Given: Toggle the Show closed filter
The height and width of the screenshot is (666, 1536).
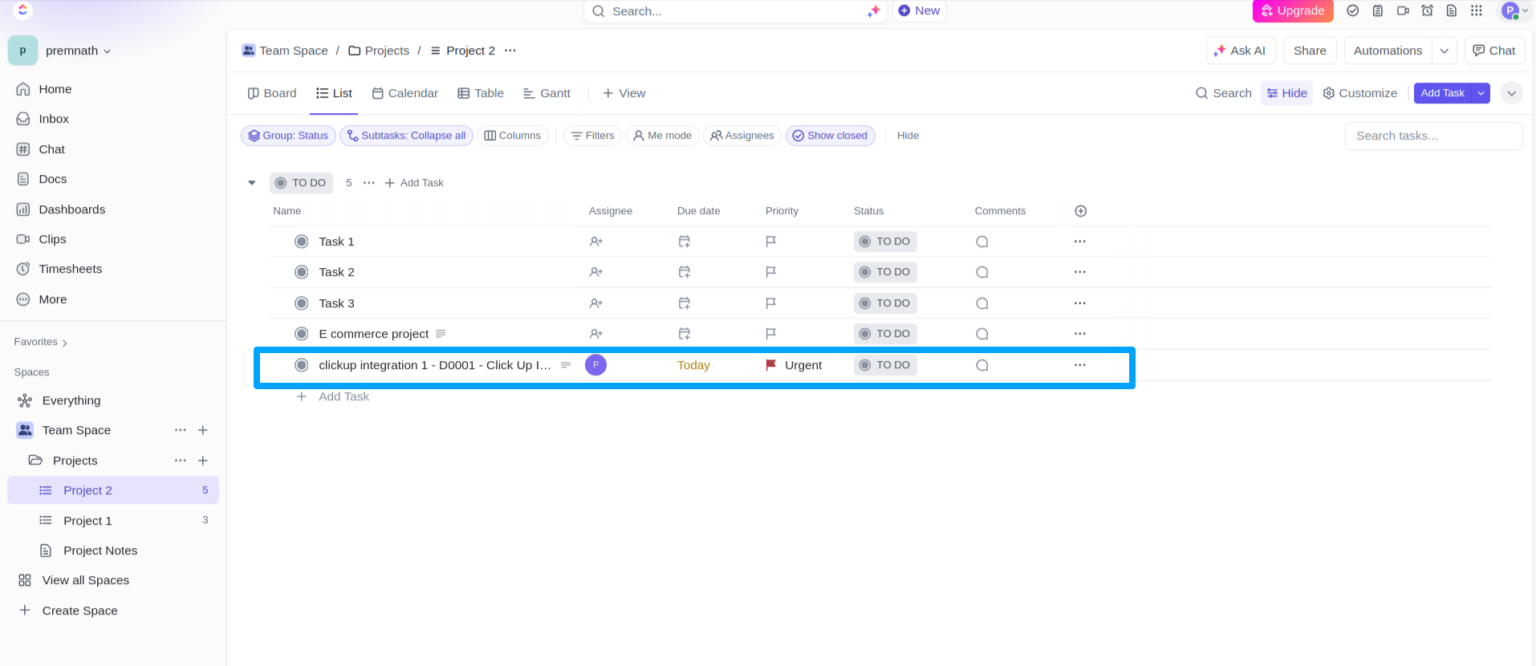Looking at the screenshot, I should 830,136.
